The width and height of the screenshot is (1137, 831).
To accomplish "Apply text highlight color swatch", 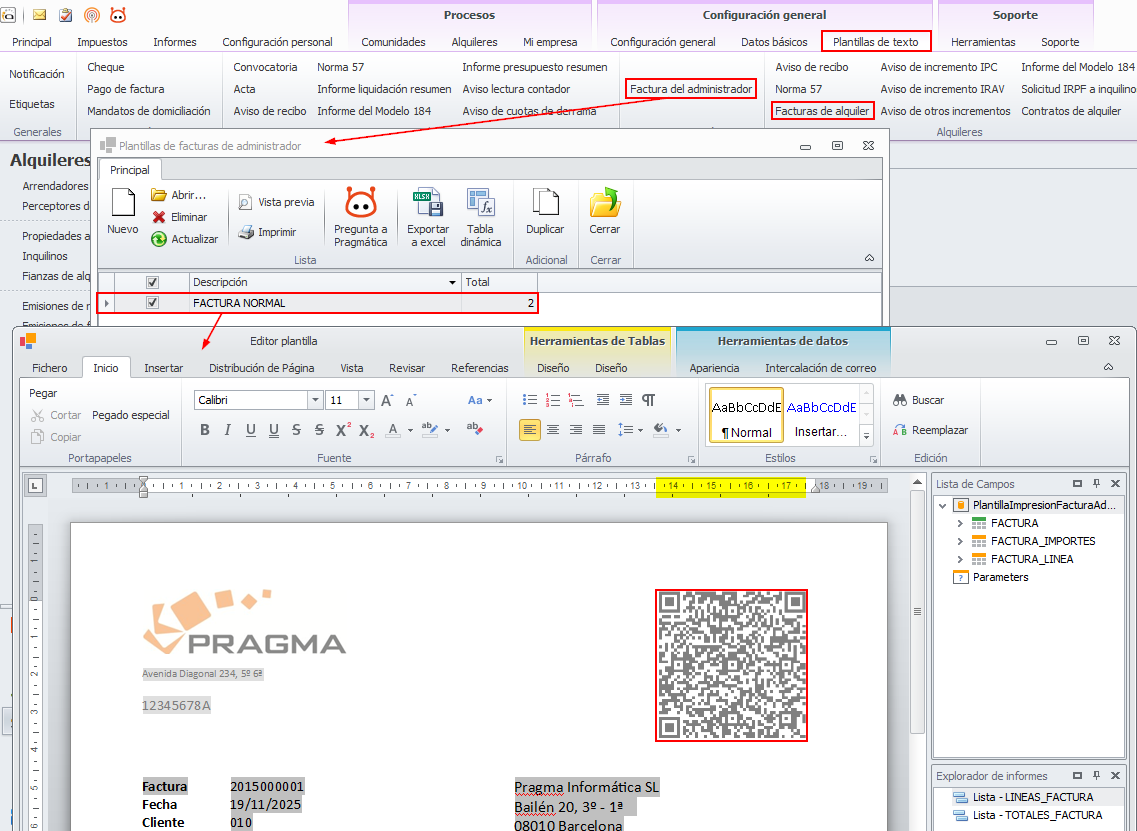I will 430,430.
